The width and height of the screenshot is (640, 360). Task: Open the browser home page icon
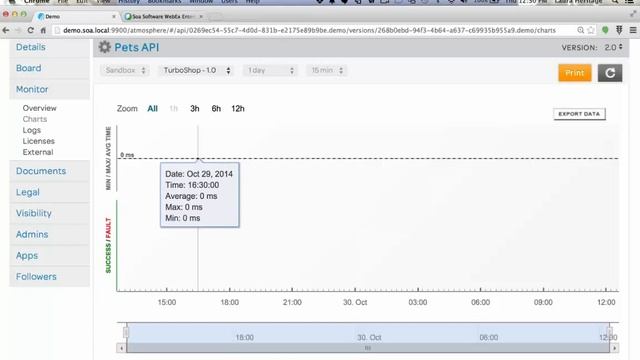pyautogui.click(x=43, y=30)
